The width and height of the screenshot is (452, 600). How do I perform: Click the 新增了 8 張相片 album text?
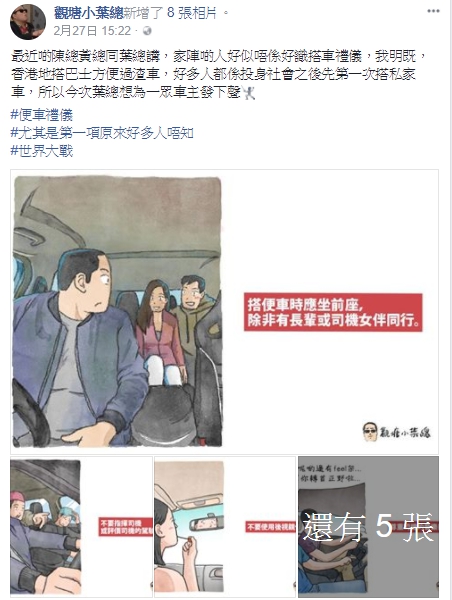coord(171,13)
